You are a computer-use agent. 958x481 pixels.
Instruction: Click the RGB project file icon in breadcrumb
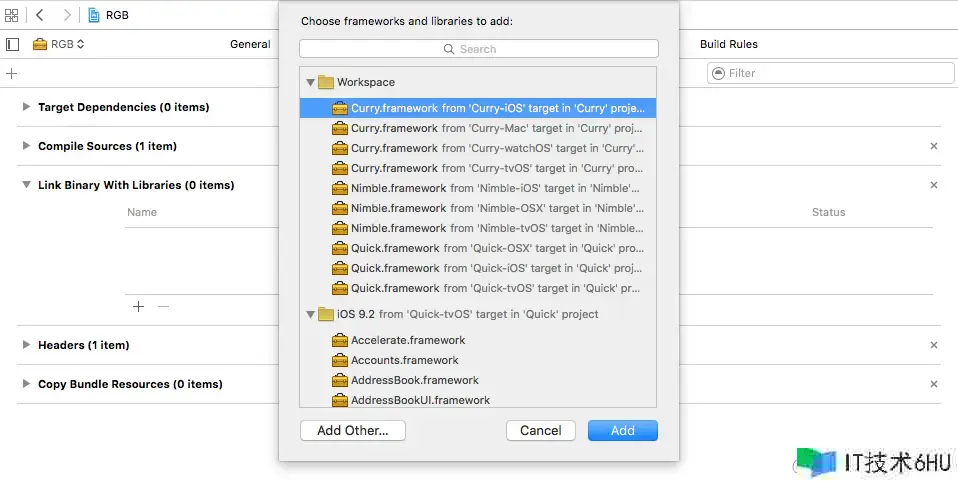click(94, 15)
